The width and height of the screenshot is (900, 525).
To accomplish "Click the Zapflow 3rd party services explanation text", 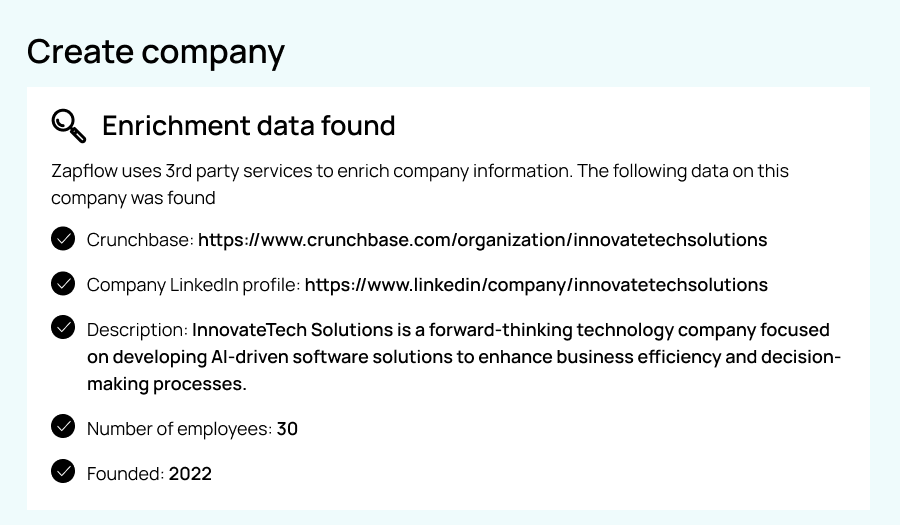I will pos(420,184).
